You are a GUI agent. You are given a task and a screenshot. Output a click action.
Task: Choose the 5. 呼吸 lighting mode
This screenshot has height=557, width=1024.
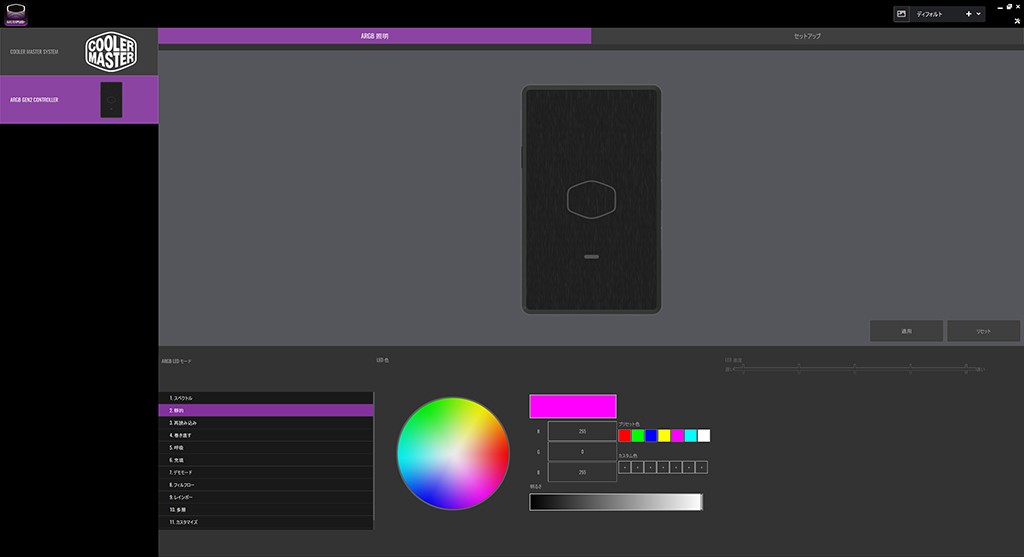pyautogui.click(x=266, y=447)
